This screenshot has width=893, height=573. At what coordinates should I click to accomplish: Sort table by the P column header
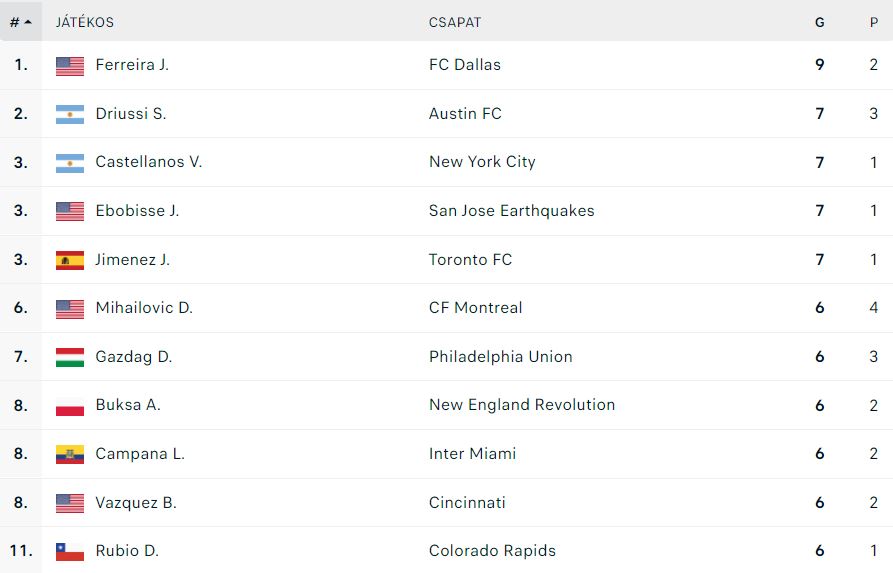click(x=874, y=23)
